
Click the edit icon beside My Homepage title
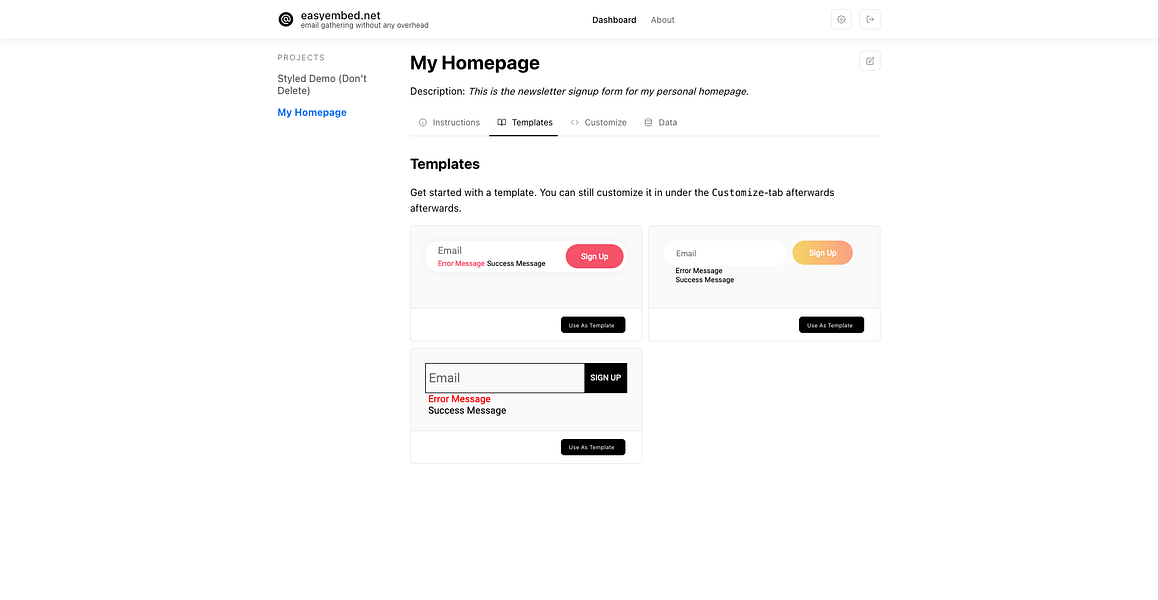click(x=869, y=60)
